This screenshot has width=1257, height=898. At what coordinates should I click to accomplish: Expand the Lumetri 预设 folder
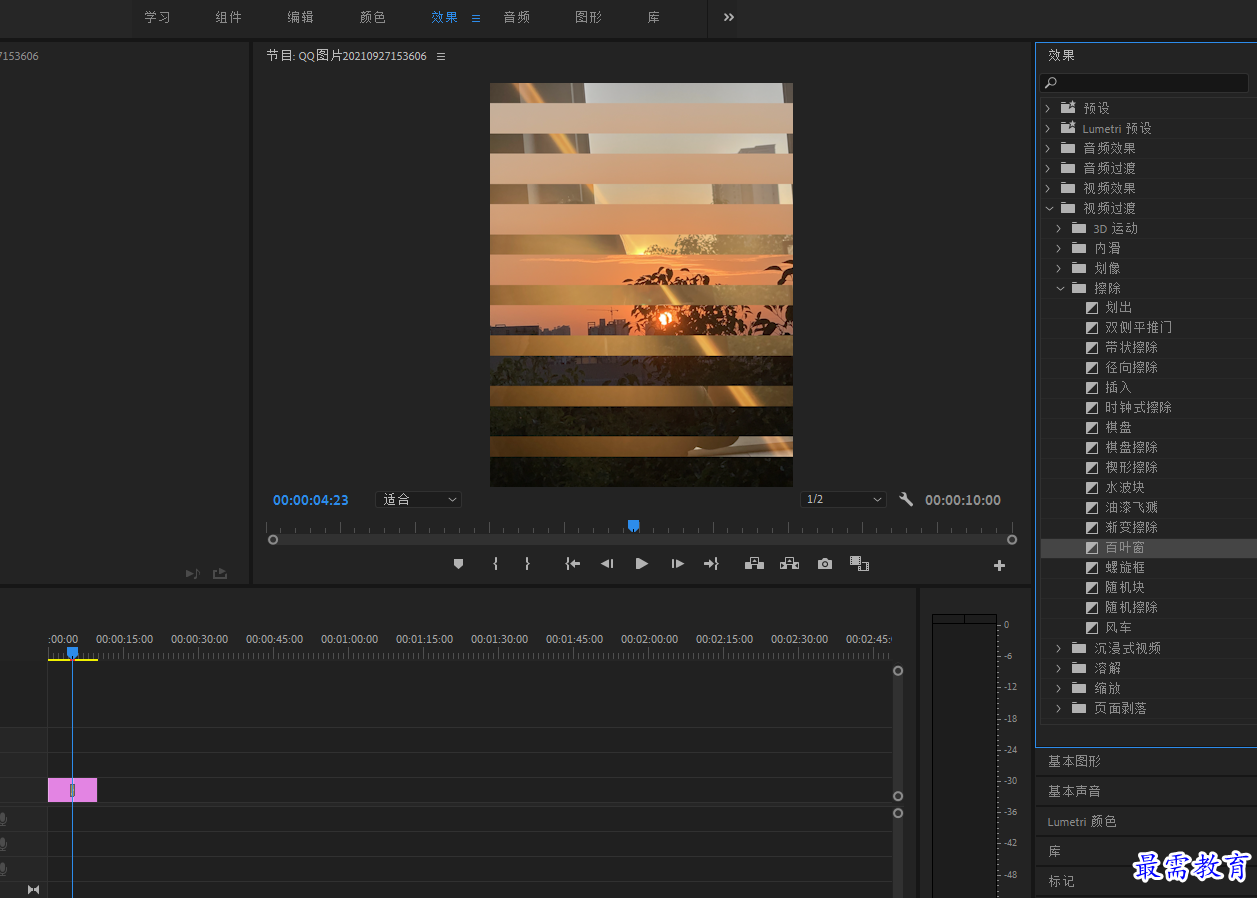tap(1048, 128)
